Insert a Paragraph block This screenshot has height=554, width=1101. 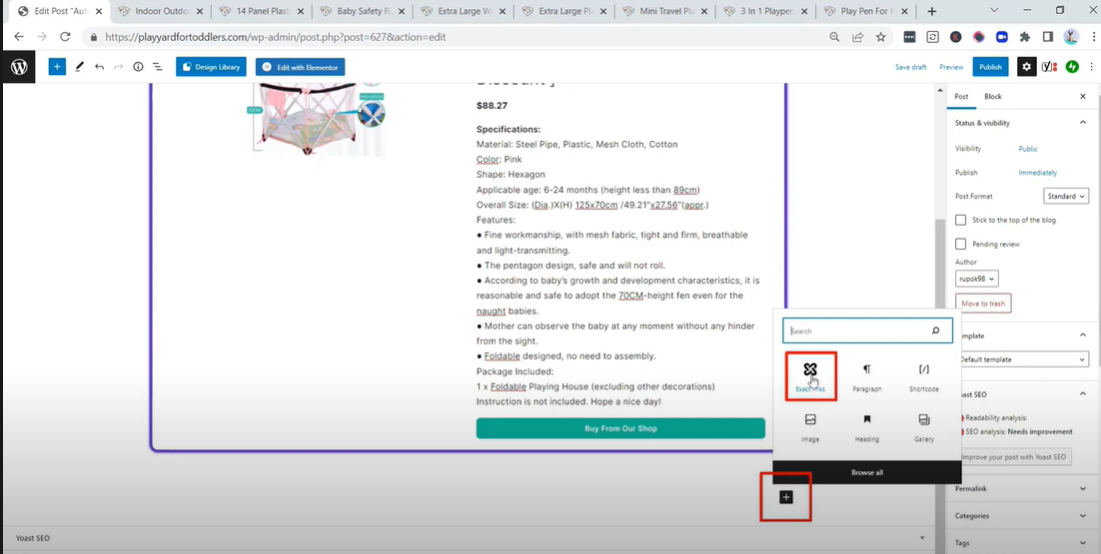tap(867, 376)
